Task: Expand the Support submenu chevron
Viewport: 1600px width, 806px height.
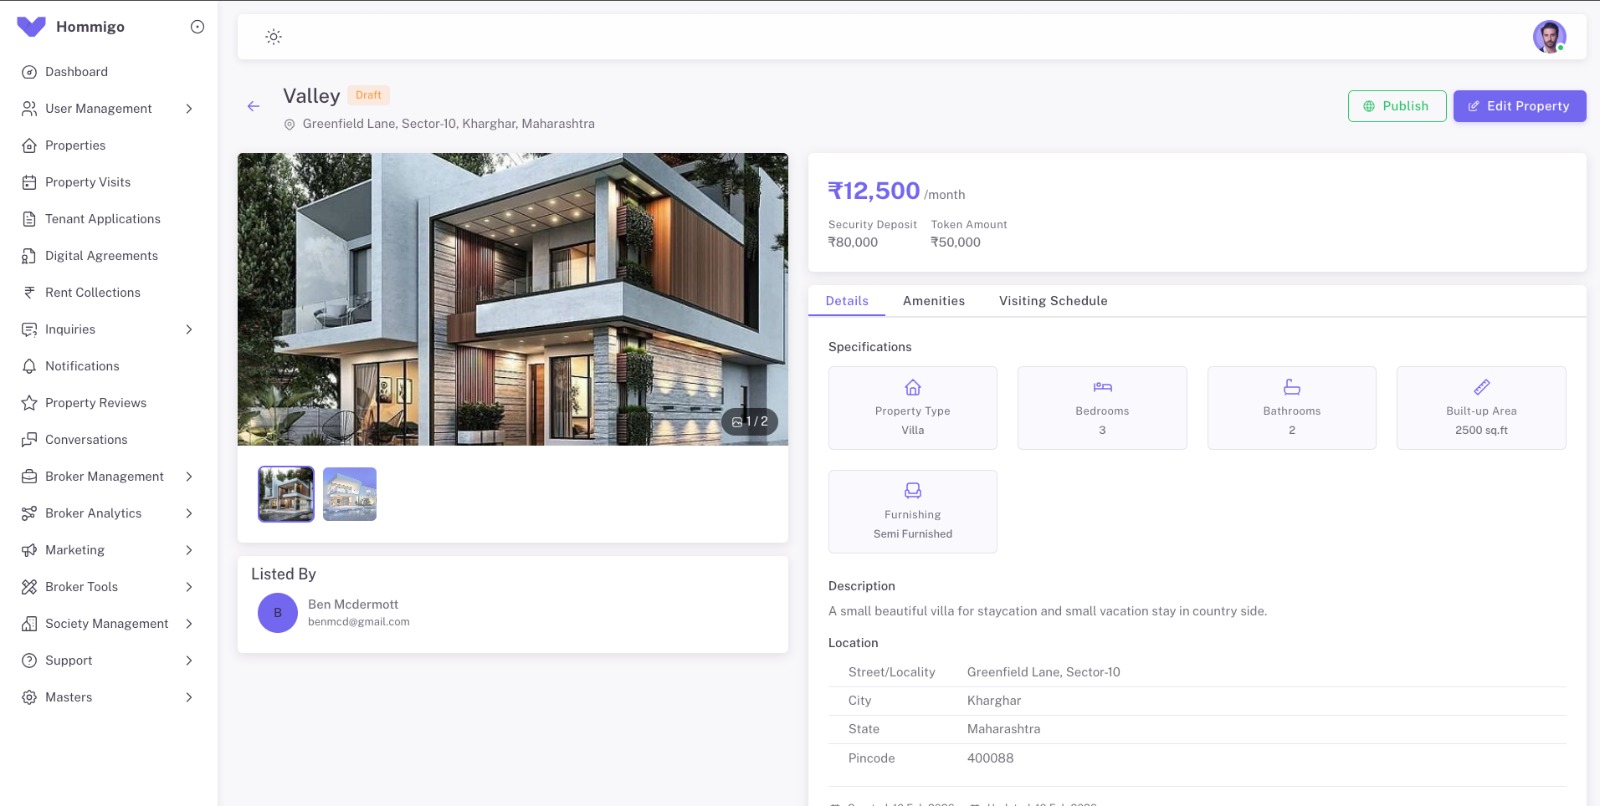Action: [x=189, y=661]
